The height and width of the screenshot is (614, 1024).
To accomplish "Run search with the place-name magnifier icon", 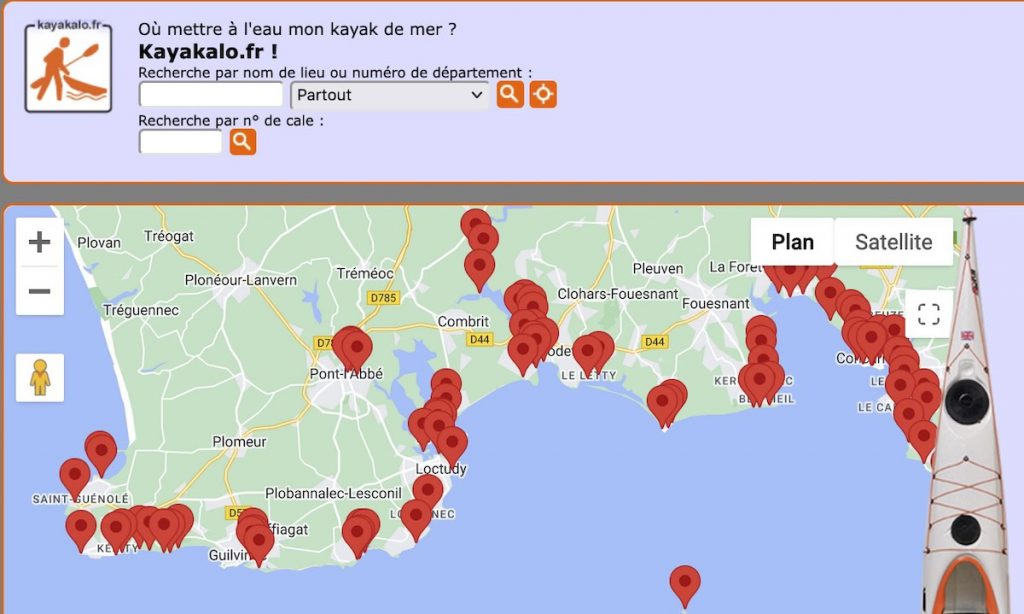I will pyautogui.click(x=510, y=93).
